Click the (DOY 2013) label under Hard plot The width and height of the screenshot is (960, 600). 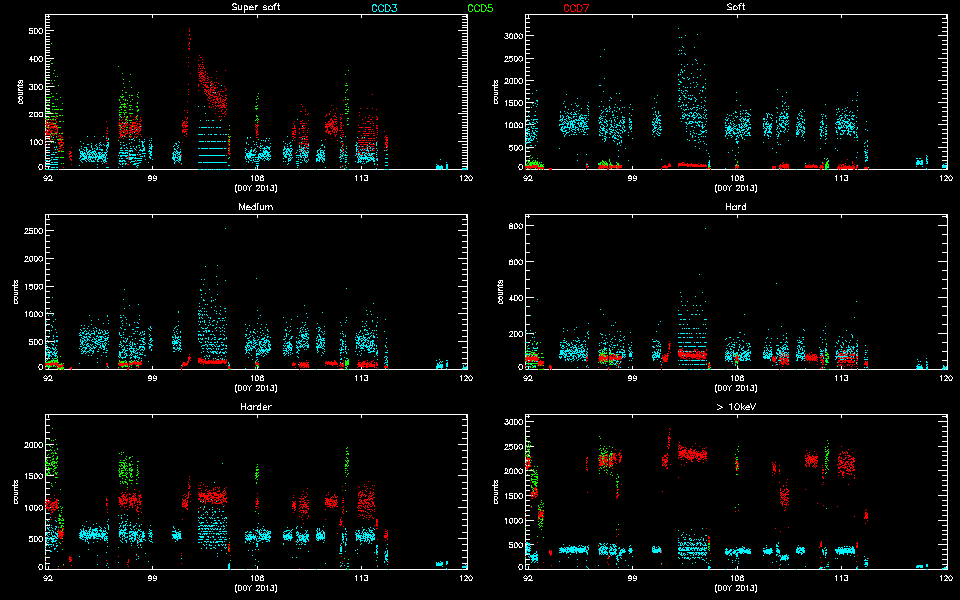[x=735, y=388]
